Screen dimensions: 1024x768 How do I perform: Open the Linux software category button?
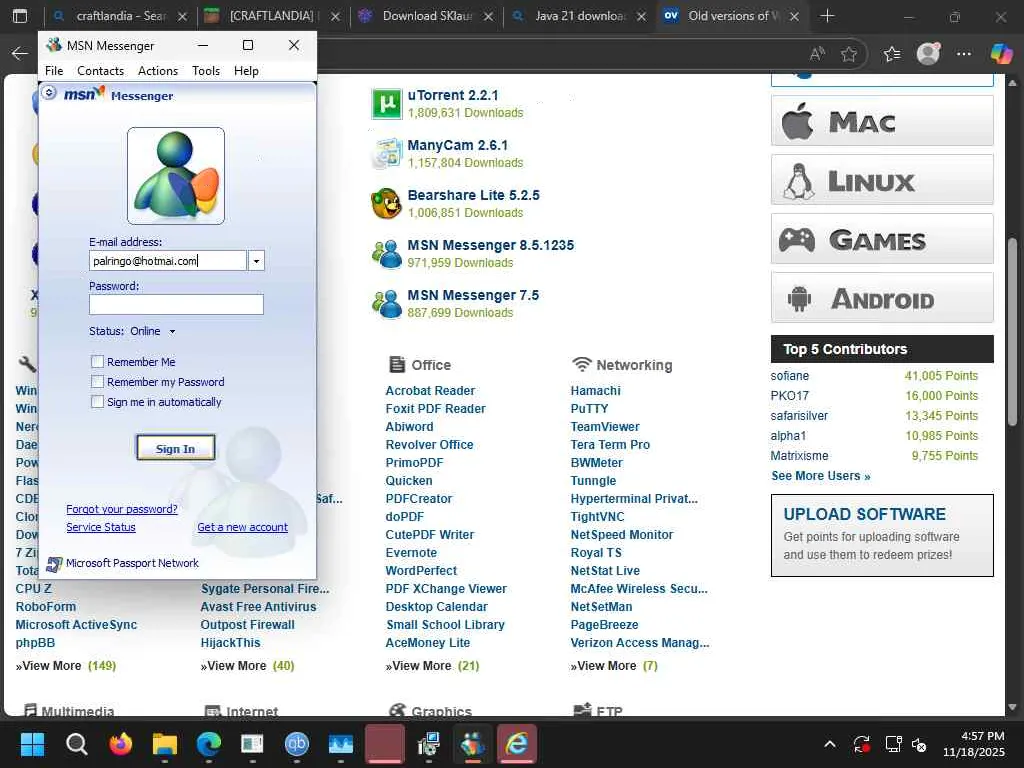(x=882, y=180)
